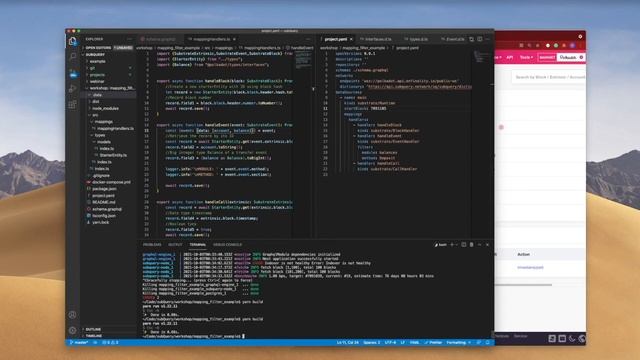Open the Output panel tab

175,244
